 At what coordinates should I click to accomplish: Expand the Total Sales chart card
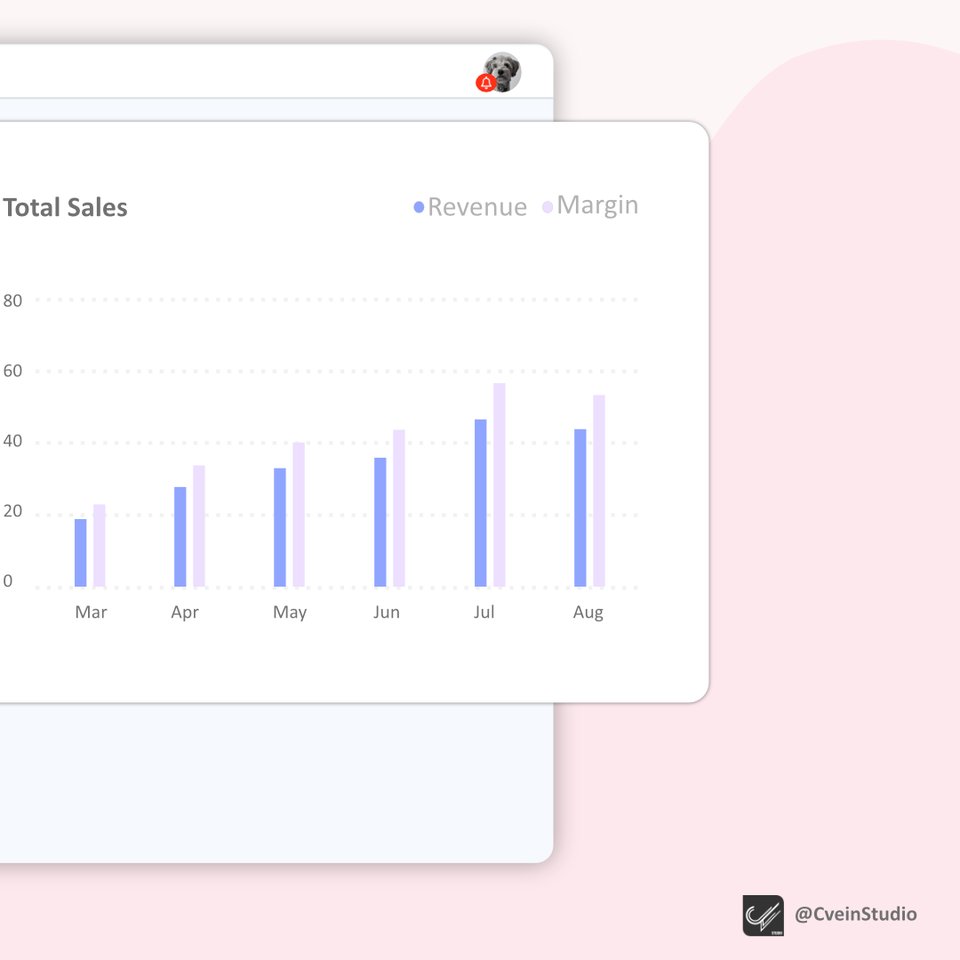[66, 208]
